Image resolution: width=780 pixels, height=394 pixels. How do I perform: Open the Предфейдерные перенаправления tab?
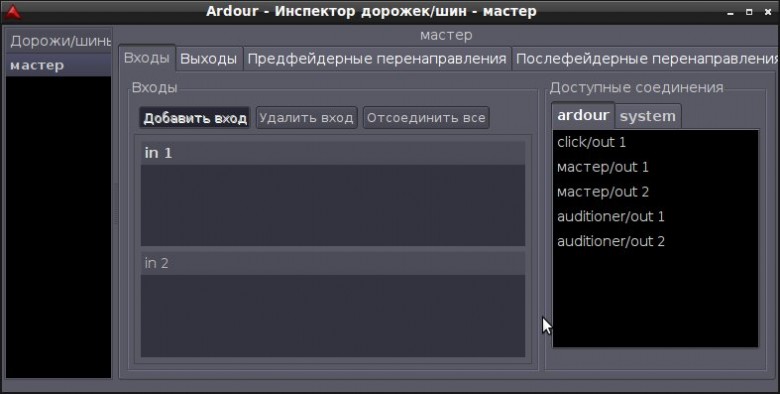(x=377, y=59)
